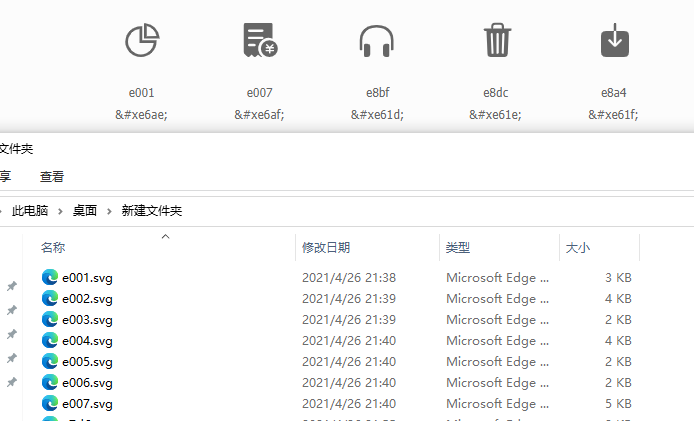Select the &#xe61e; code text
Image resolution: width=694 pixels, height=421 pixels.
[x=495, y=115]
